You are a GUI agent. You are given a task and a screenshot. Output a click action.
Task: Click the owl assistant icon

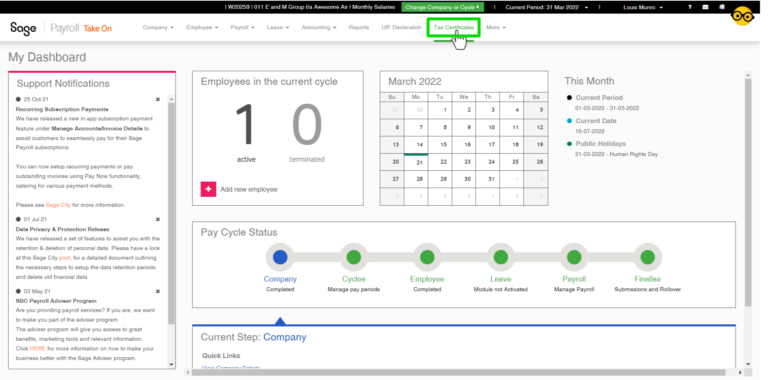743,16
